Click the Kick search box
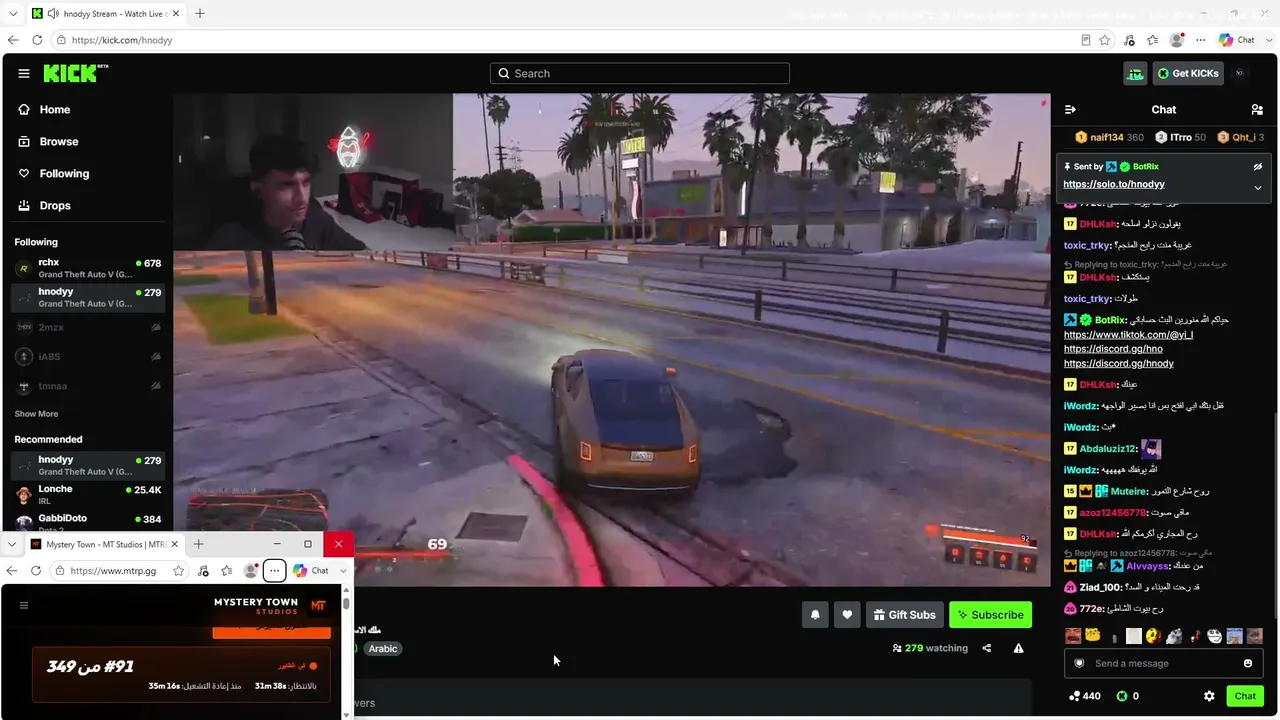Viewport: 1280px width, 720px height. point(640,73)
